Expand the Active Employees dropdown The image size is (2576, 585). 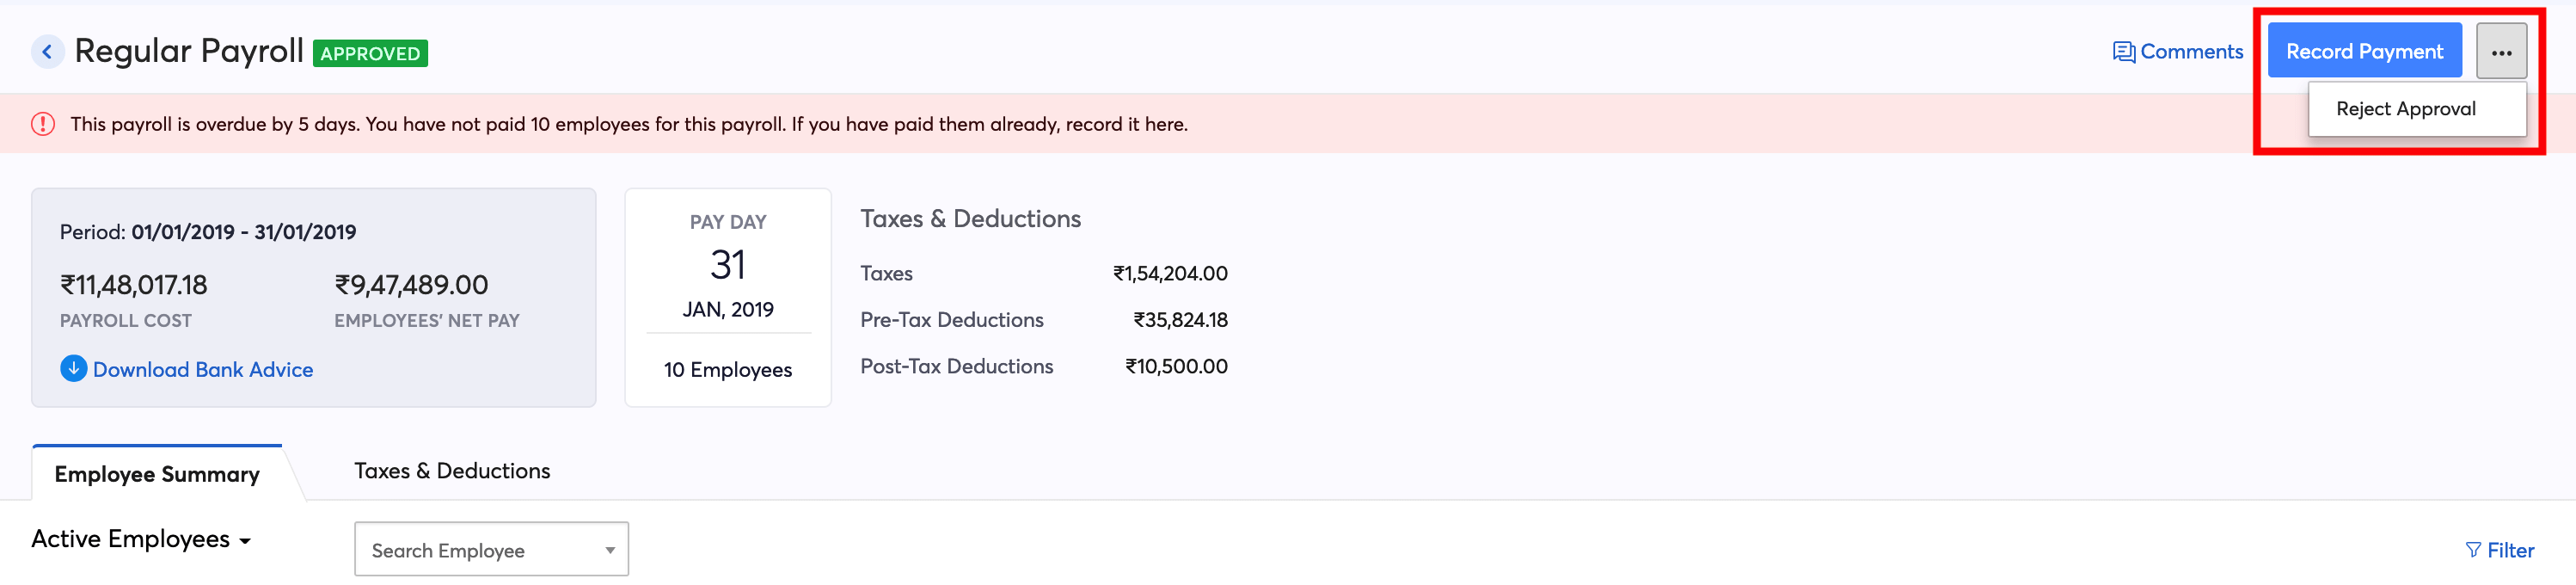(141, 539)
